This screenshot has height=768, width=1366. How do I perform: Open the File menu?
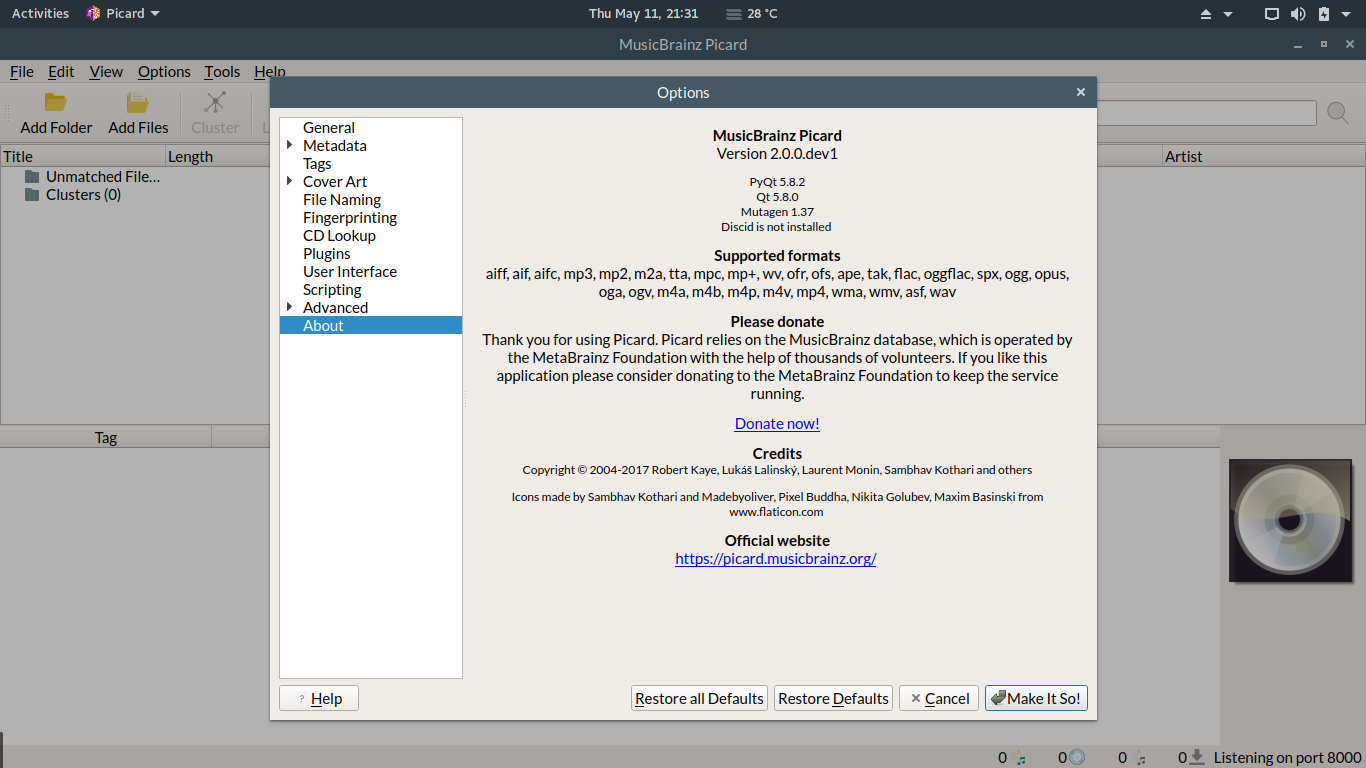[22, 71]
